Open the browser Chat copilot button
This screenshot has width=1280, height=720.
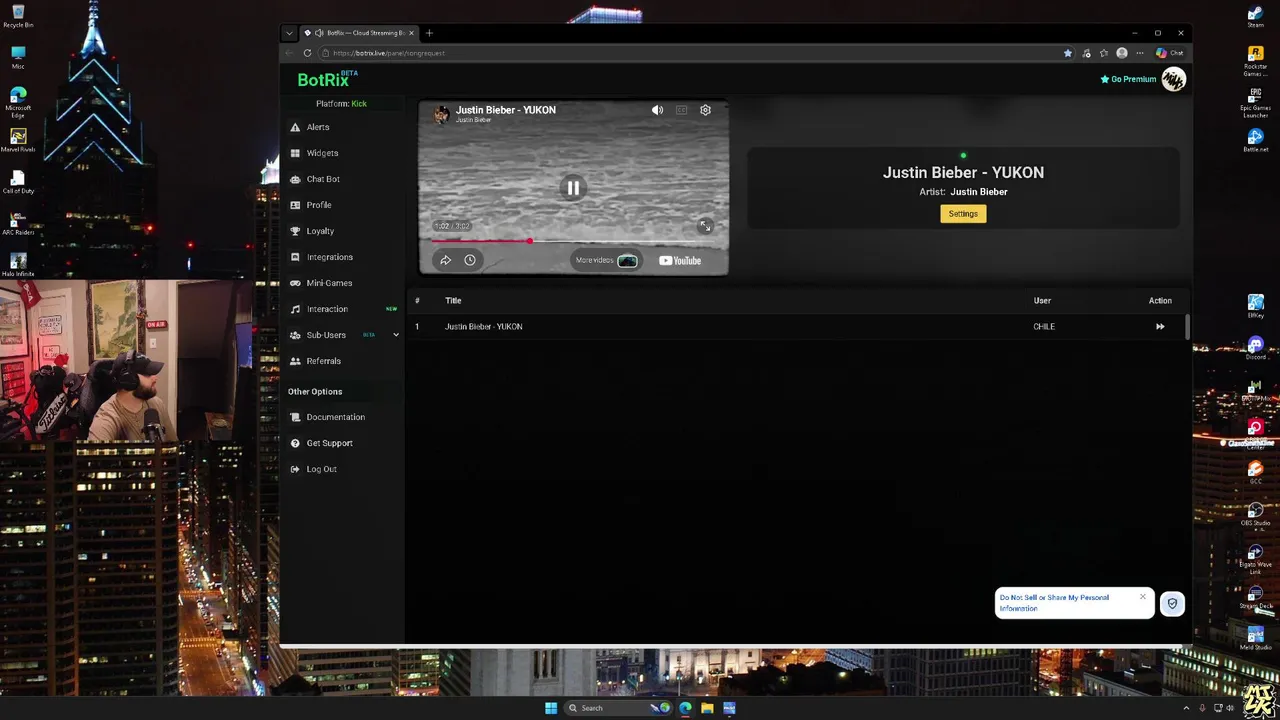[1169, 53]
